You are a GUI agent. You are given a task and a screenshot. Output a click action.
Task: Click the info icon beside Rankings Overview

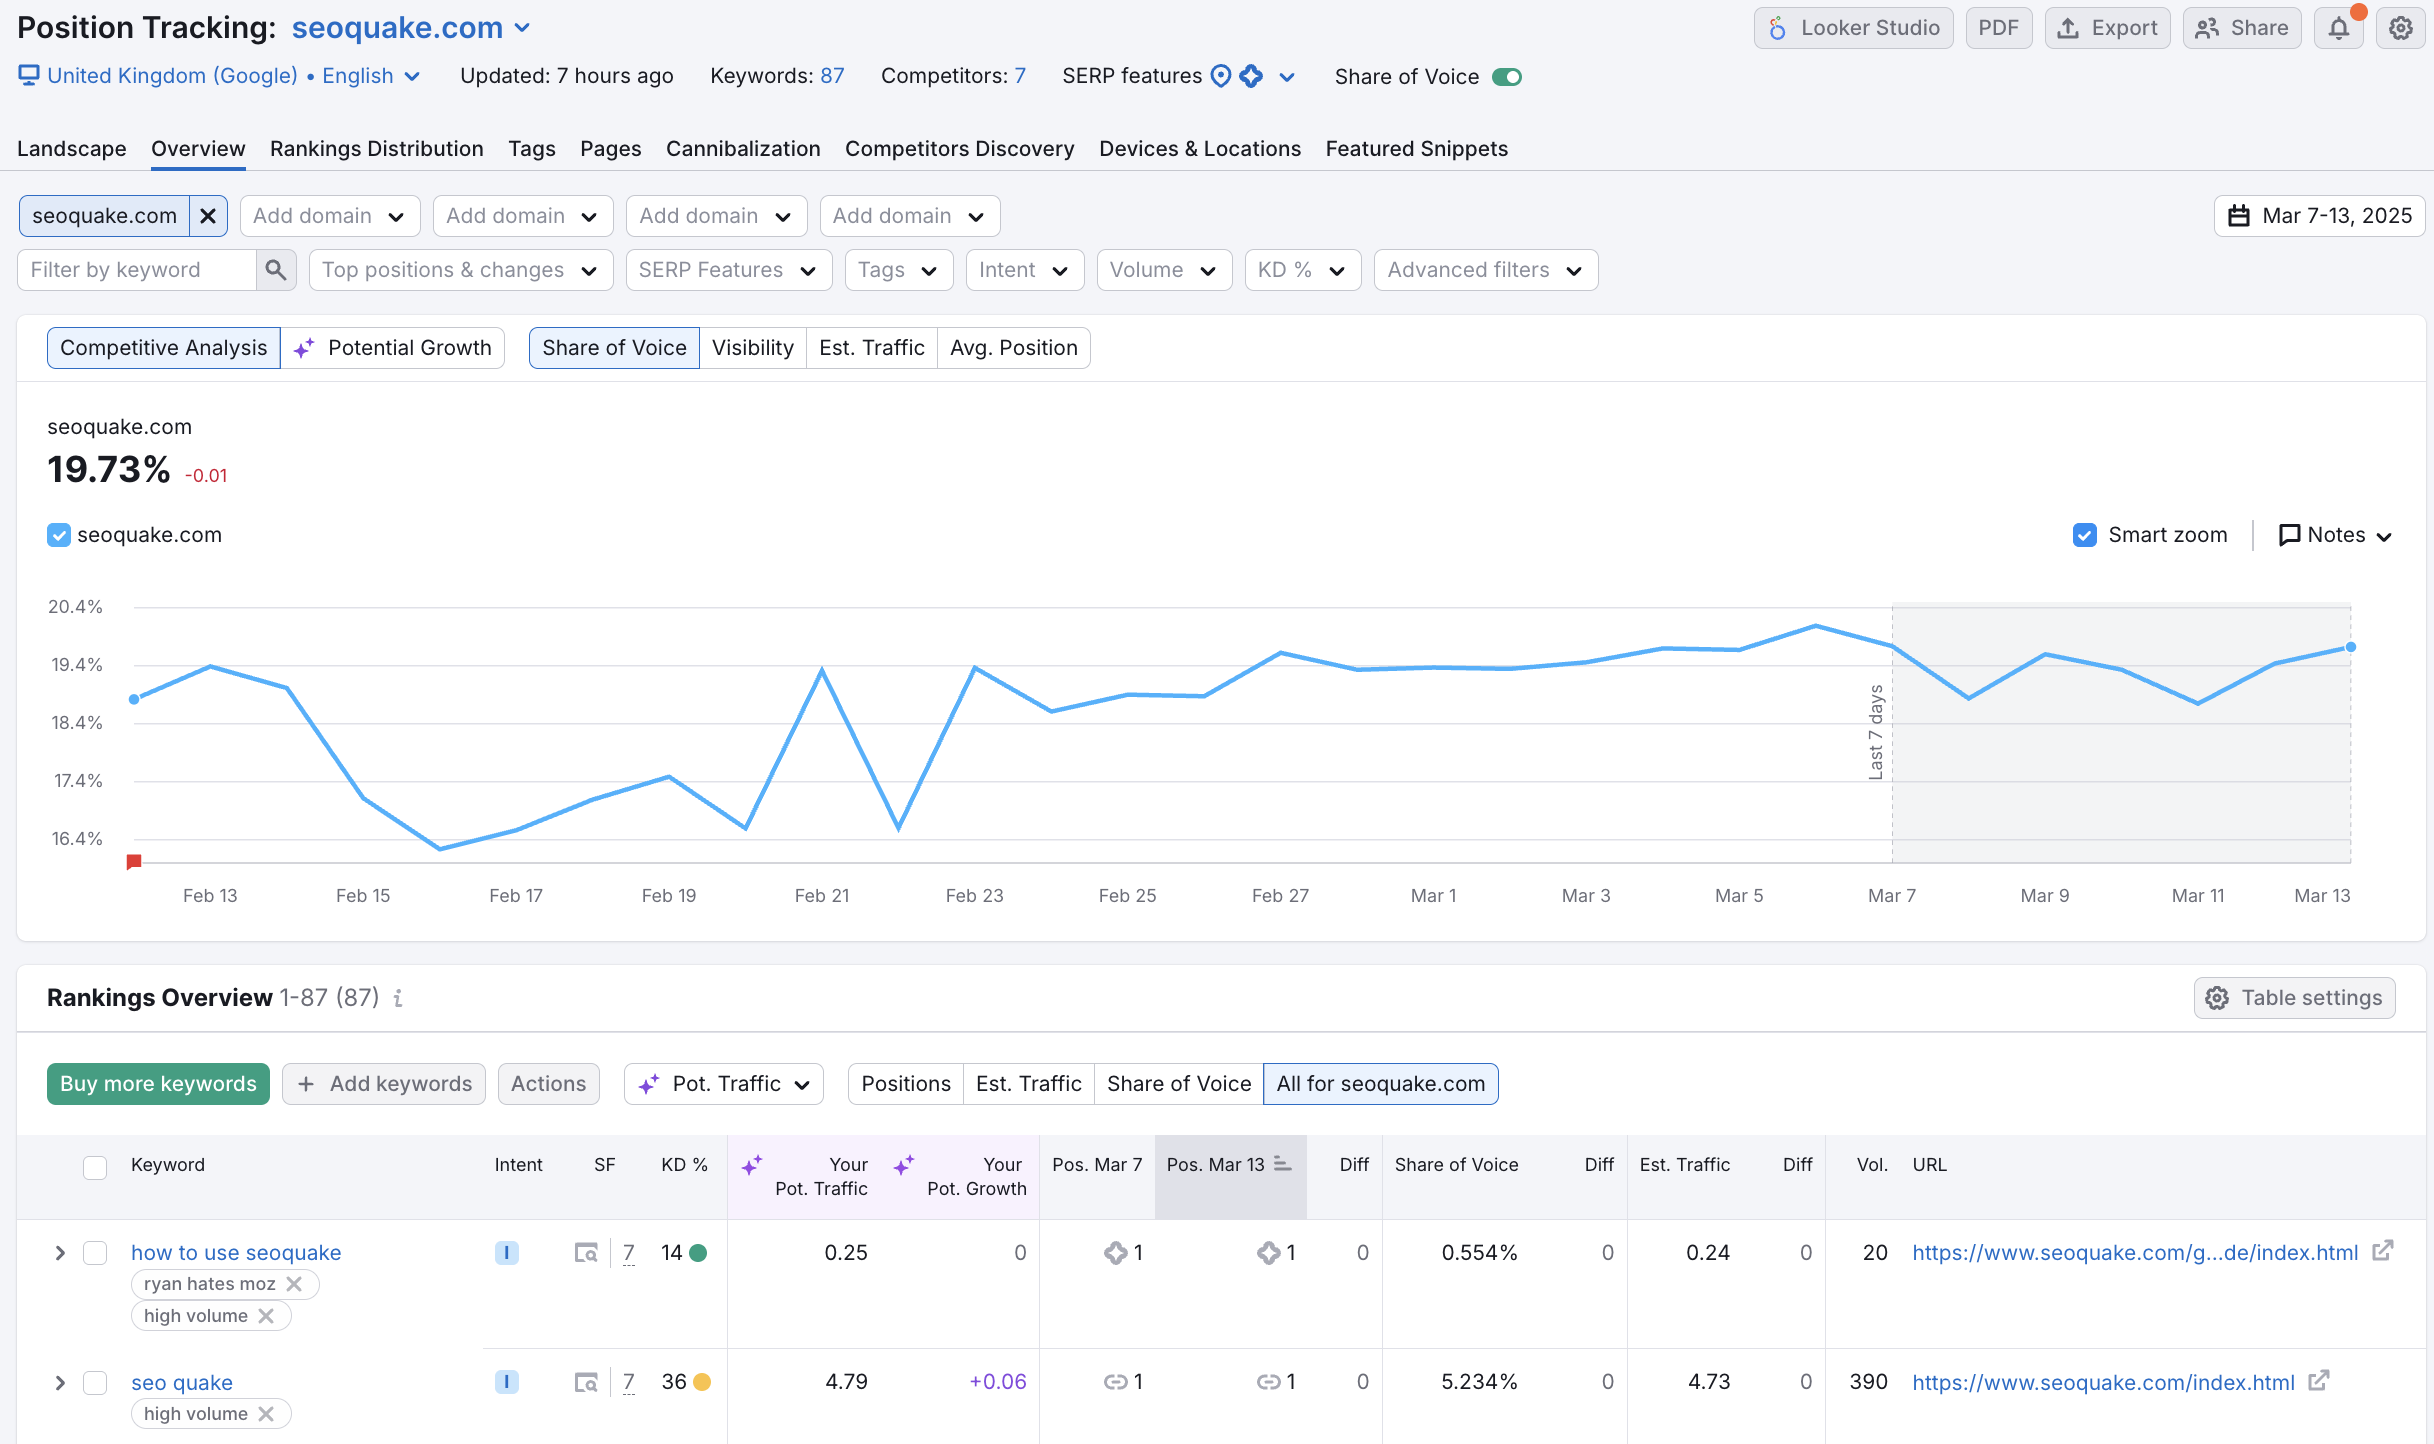(398, 998)
